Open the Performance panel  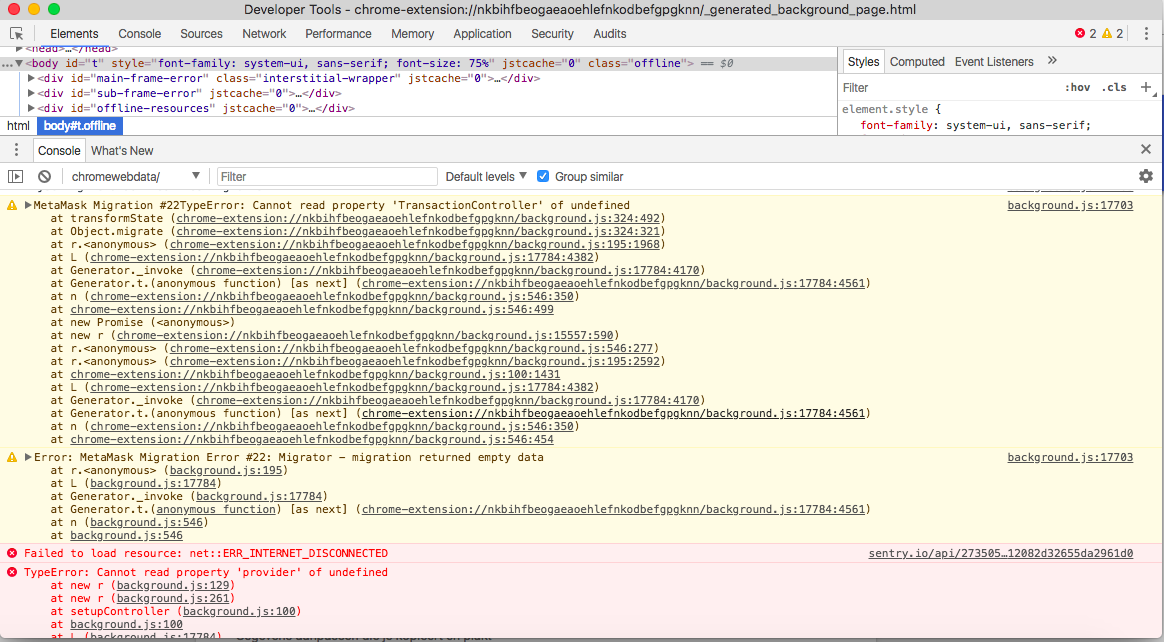tap(339, 33)
